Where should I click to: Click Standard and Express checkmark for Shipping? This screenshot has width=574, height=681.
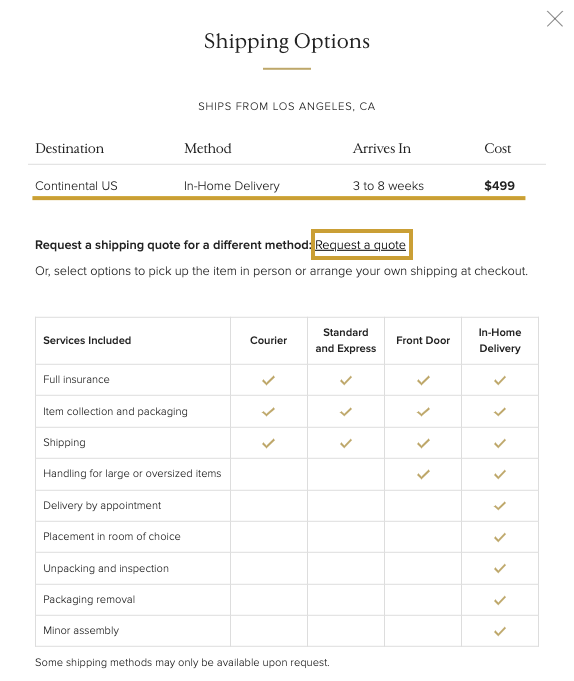tap(346, 443)
